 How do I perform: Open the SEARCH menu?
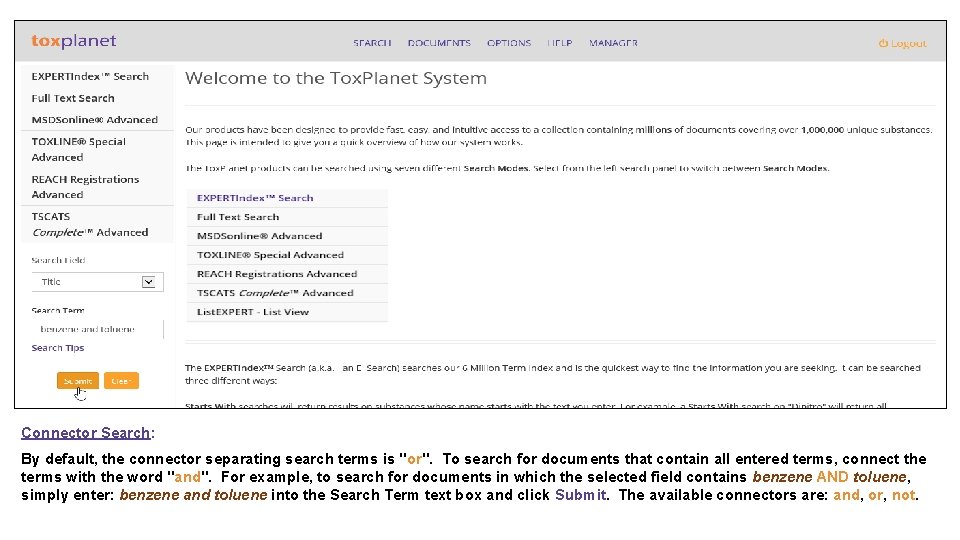point(372,43)
